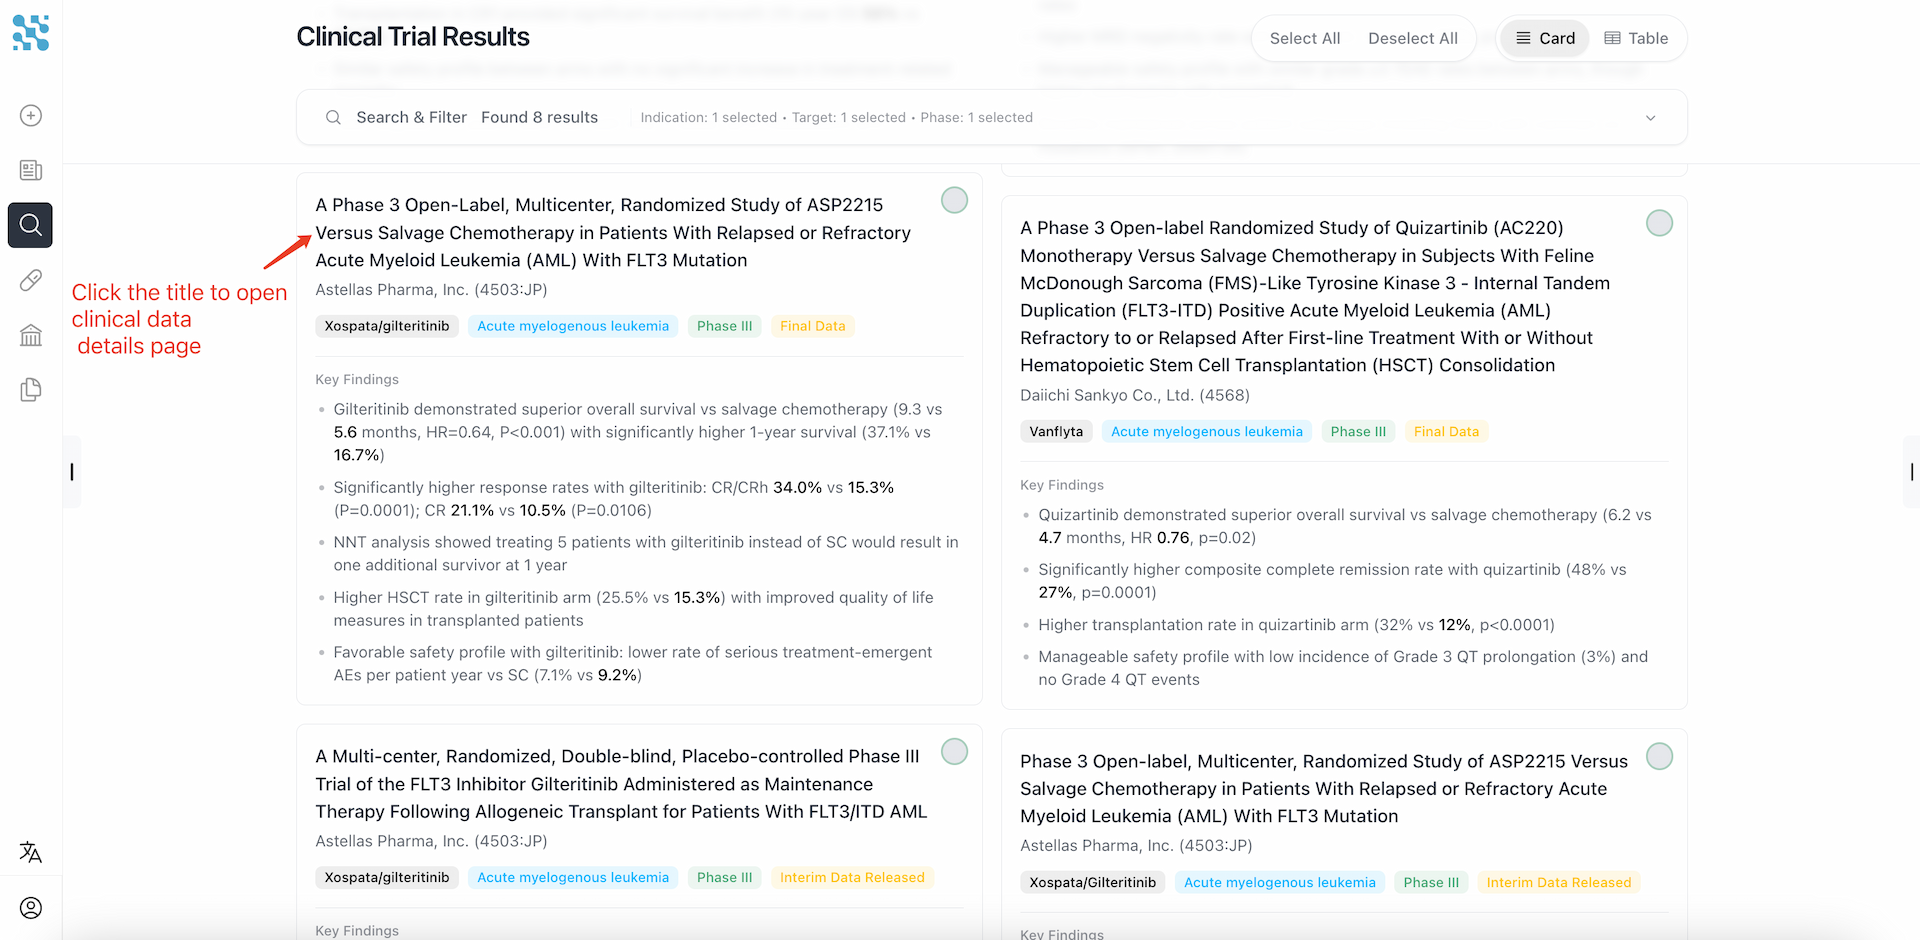Open the new item plus icon
The height and width of the screenshot is (940, 1920).
31,116
